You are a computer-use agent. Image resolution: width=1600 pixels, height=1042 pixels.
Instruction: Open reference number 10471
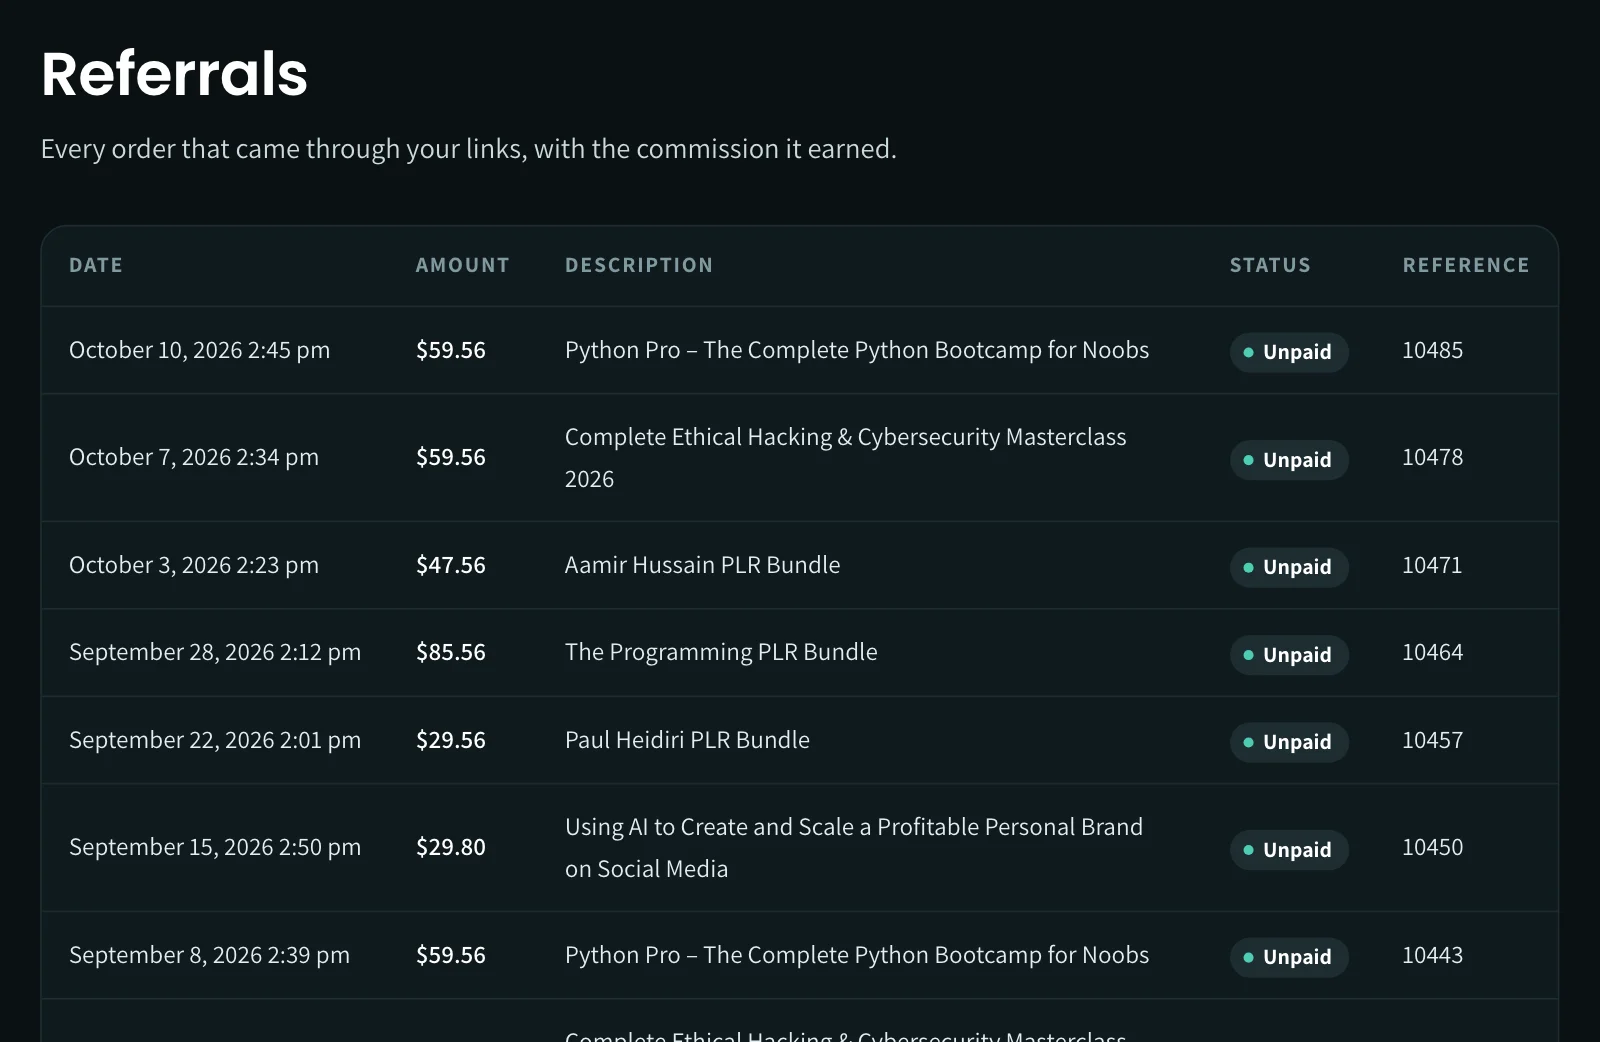[x=1432, y=565]
